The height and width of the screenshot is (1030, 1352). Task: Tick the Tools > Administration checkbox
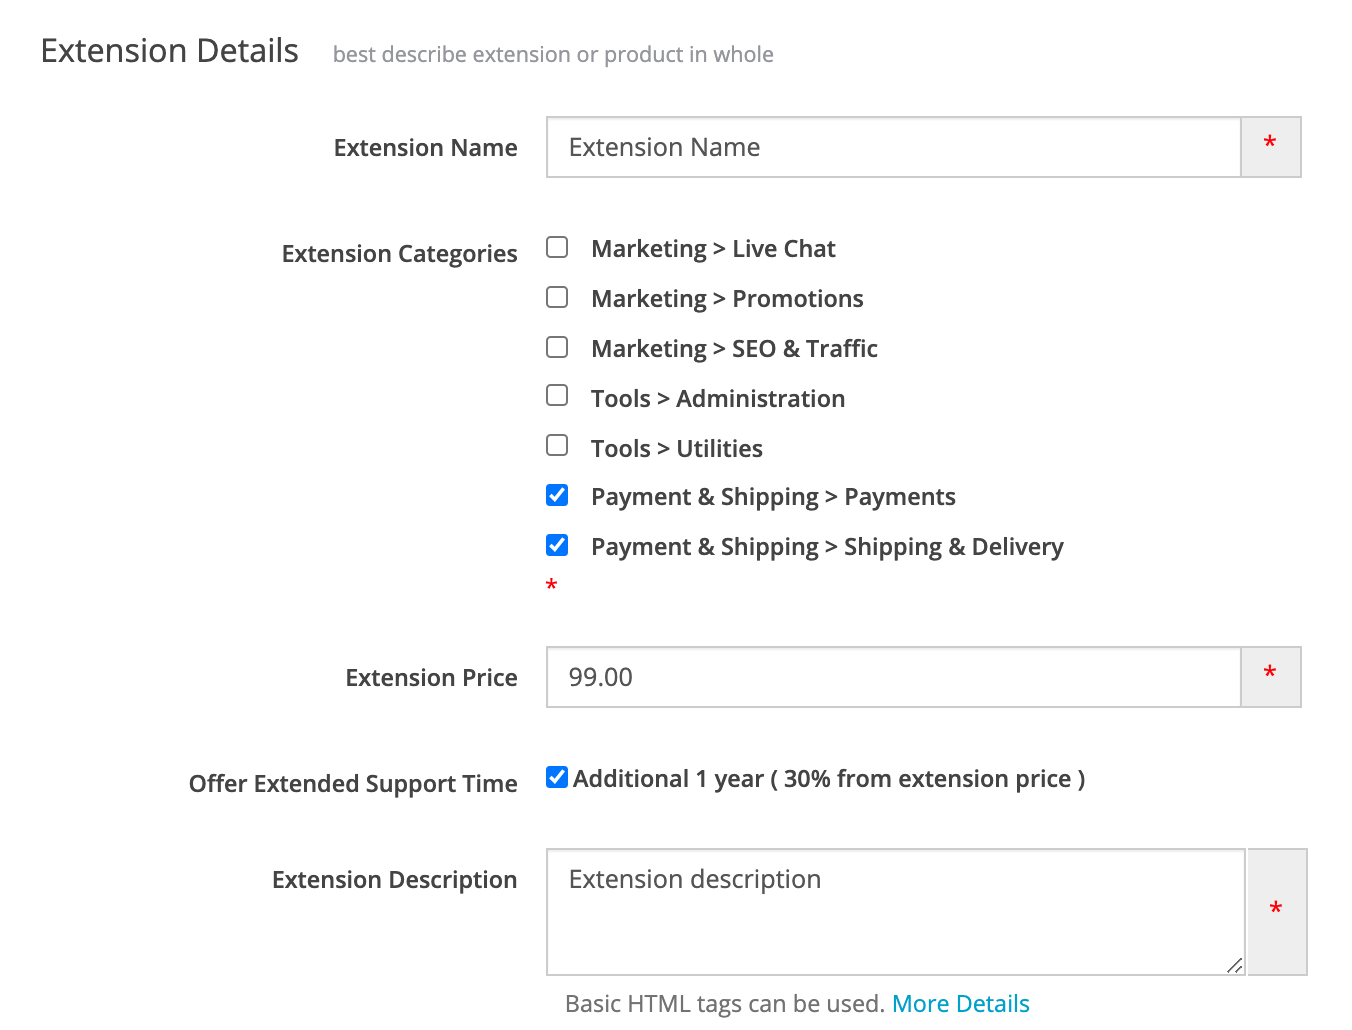pos(557,395)
